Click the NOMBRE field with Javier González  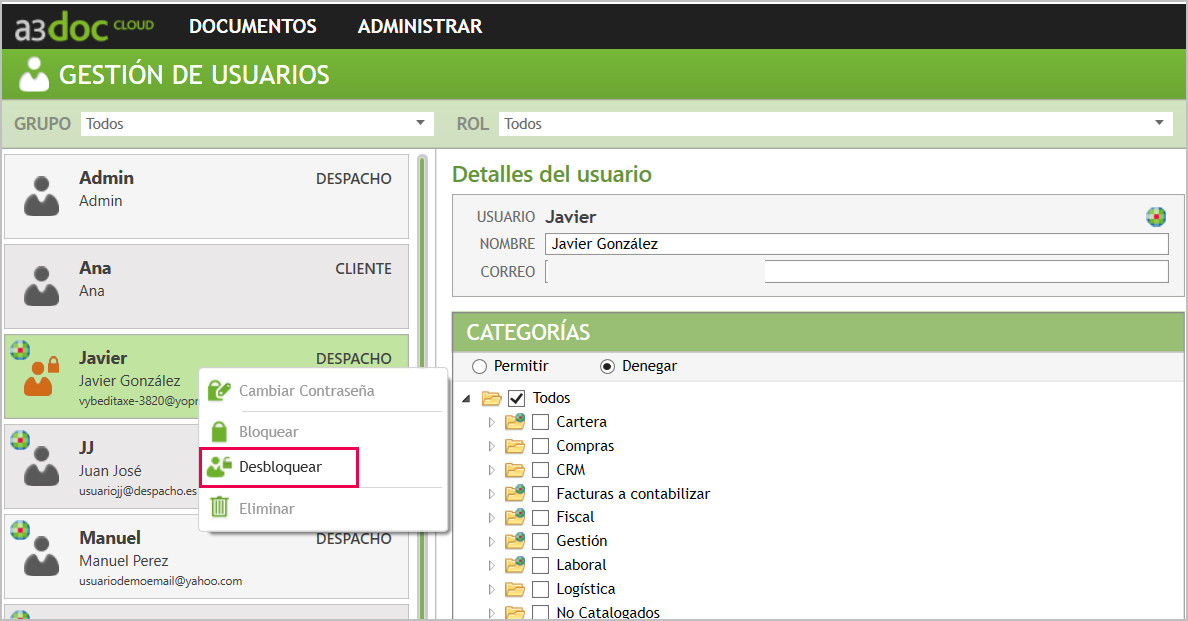[x=856, y=244]
